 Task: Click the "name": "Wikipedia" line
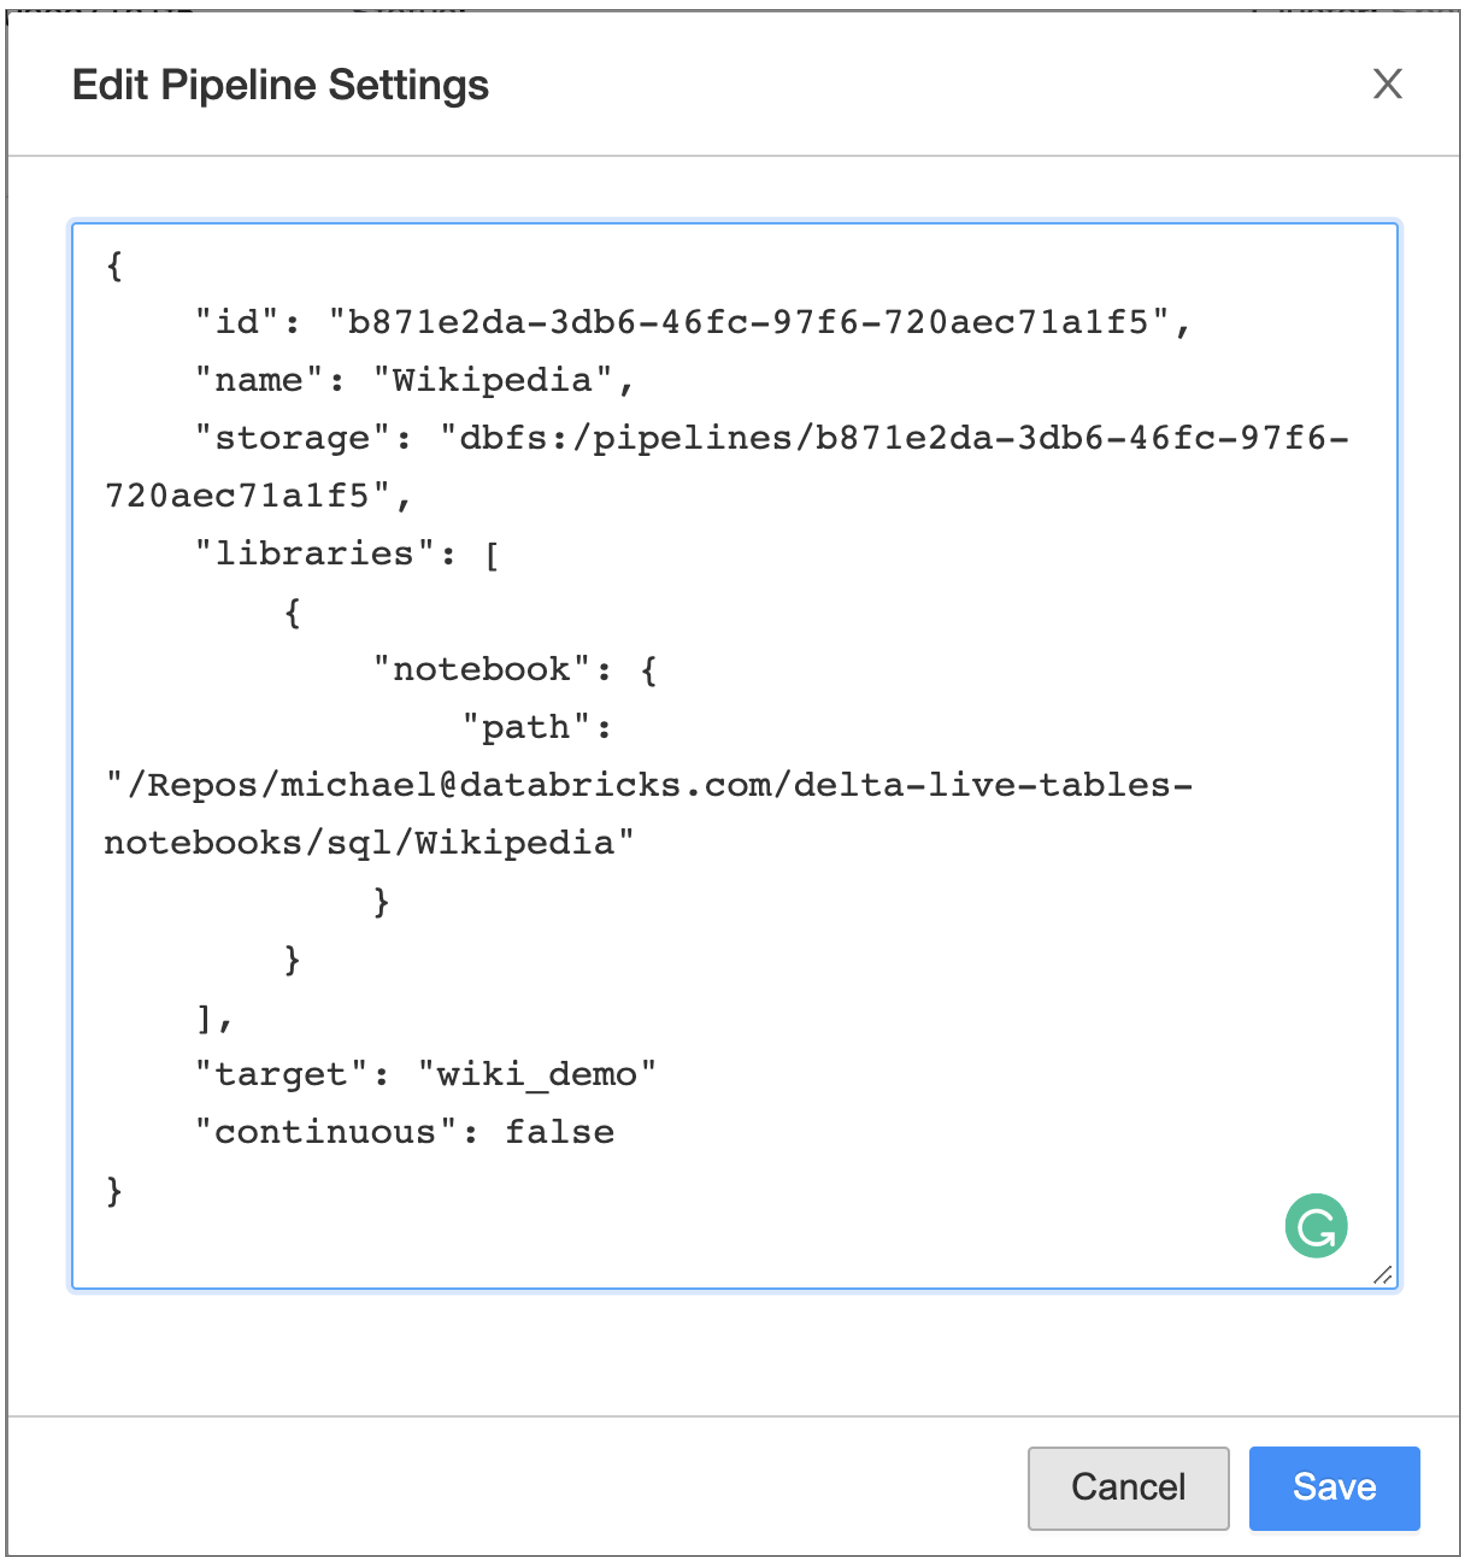point(414,380)
